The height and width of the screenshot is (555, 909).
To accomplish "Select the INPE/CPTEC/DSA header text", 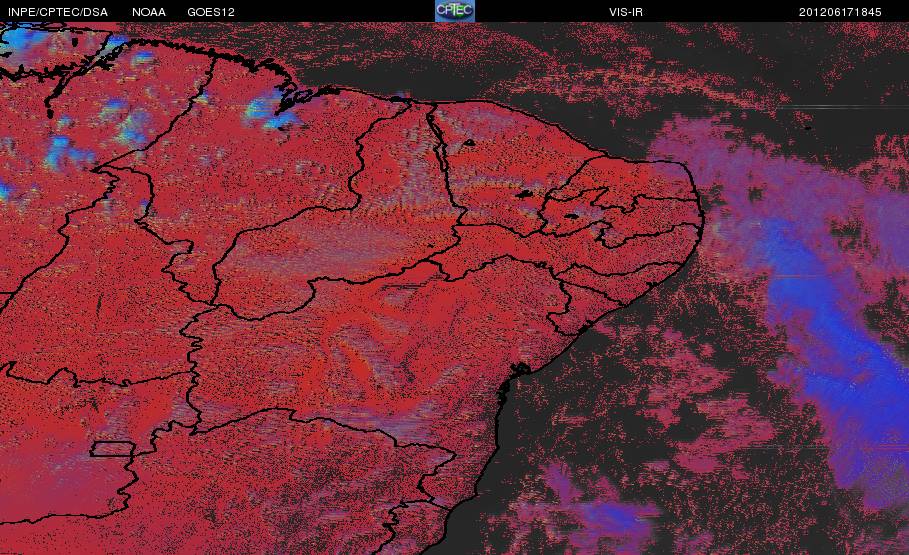I will click(x=58, y=12).
